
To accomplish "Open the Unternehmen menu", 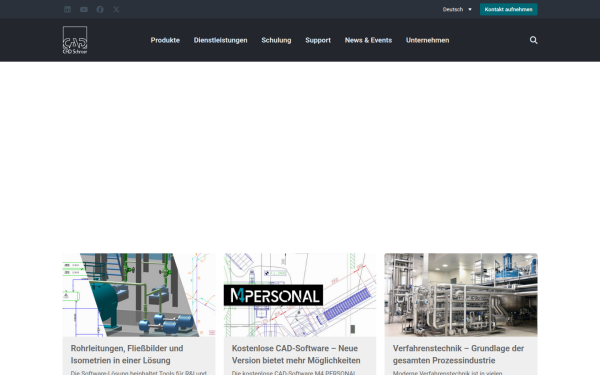I will (427, 40).
